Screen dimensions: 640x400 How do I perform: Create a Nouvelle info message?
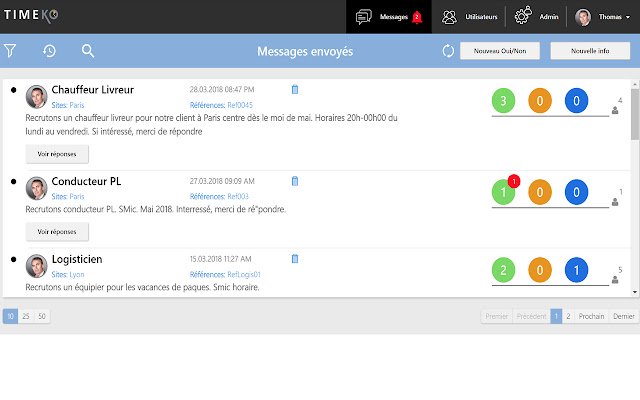590,51
